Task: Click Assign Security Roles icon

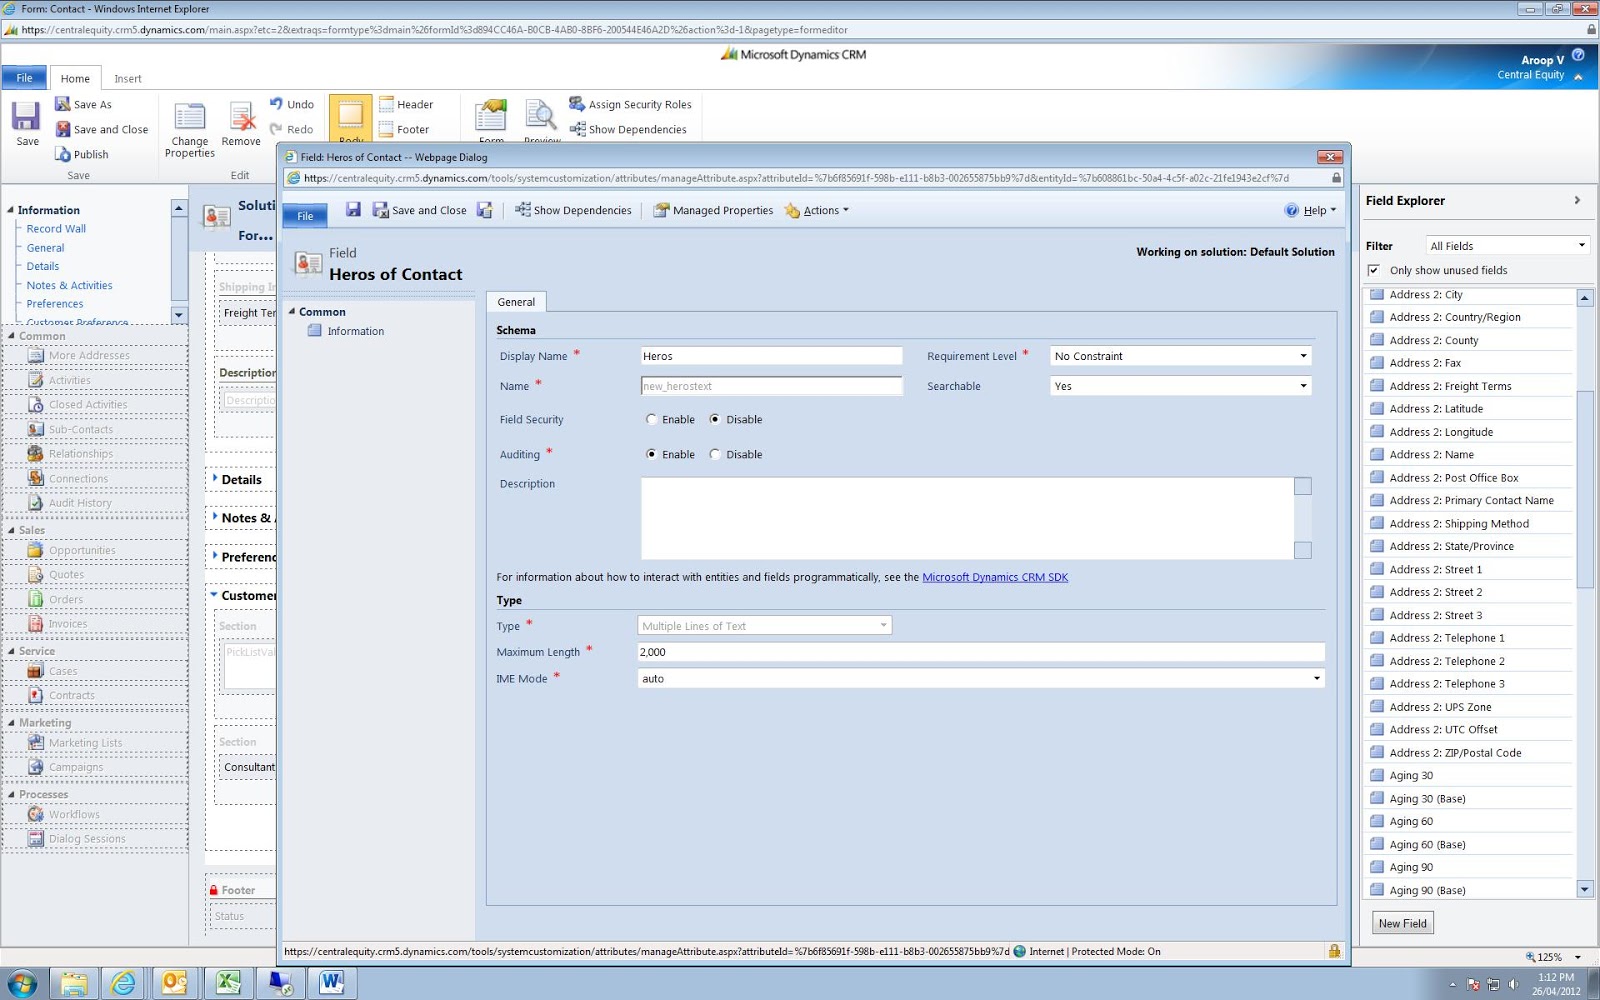Action: 577,104
